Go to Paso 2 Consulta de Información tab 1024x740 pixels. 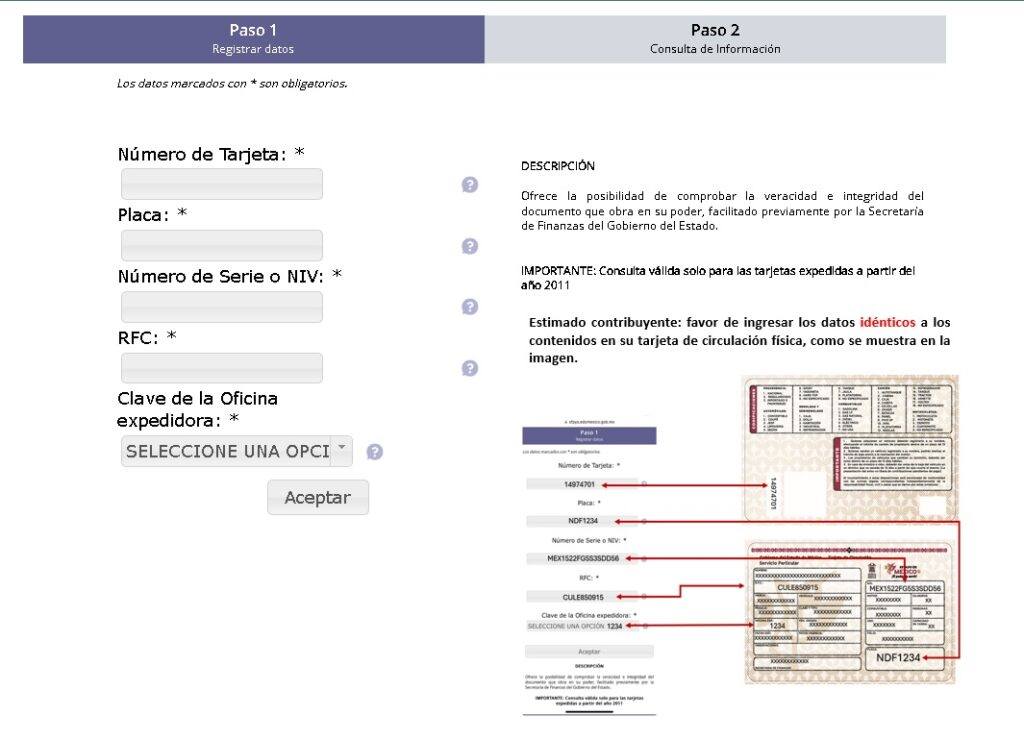[x=715, y=39]
